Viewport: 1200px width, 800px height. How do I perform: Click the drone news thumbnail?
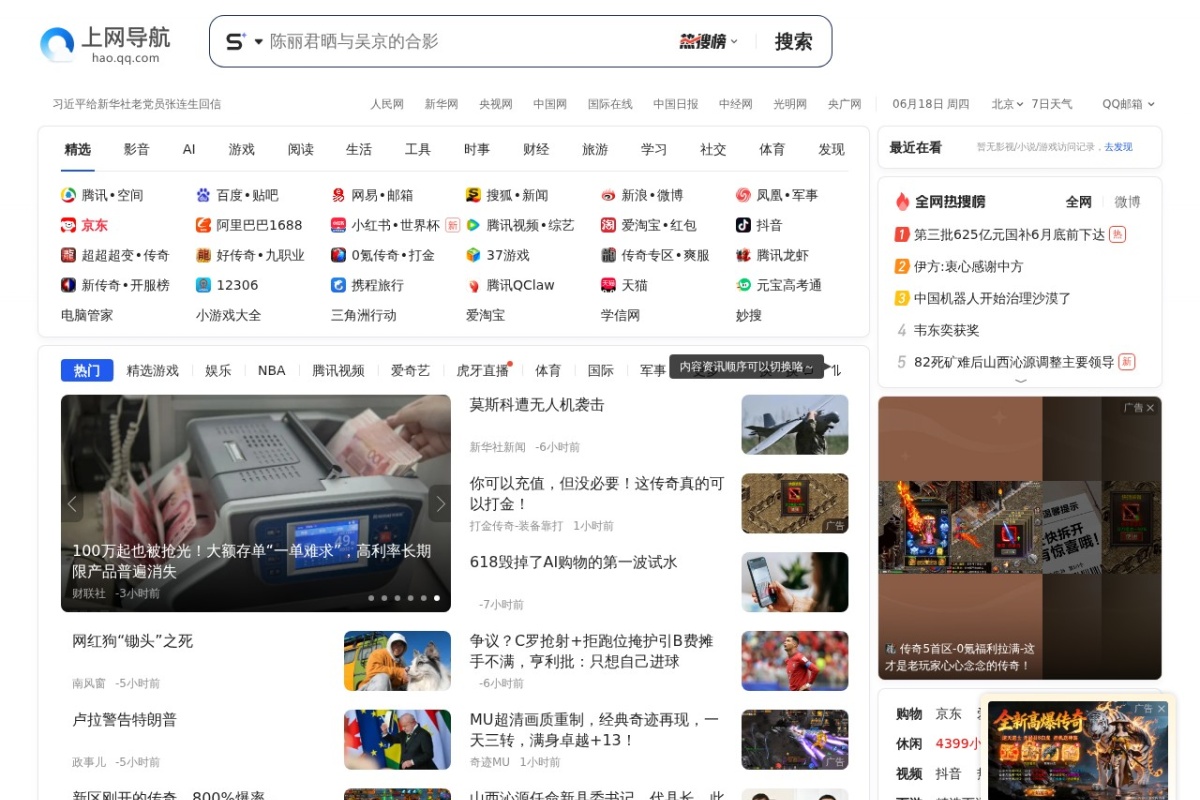click(x=795, y=425)
